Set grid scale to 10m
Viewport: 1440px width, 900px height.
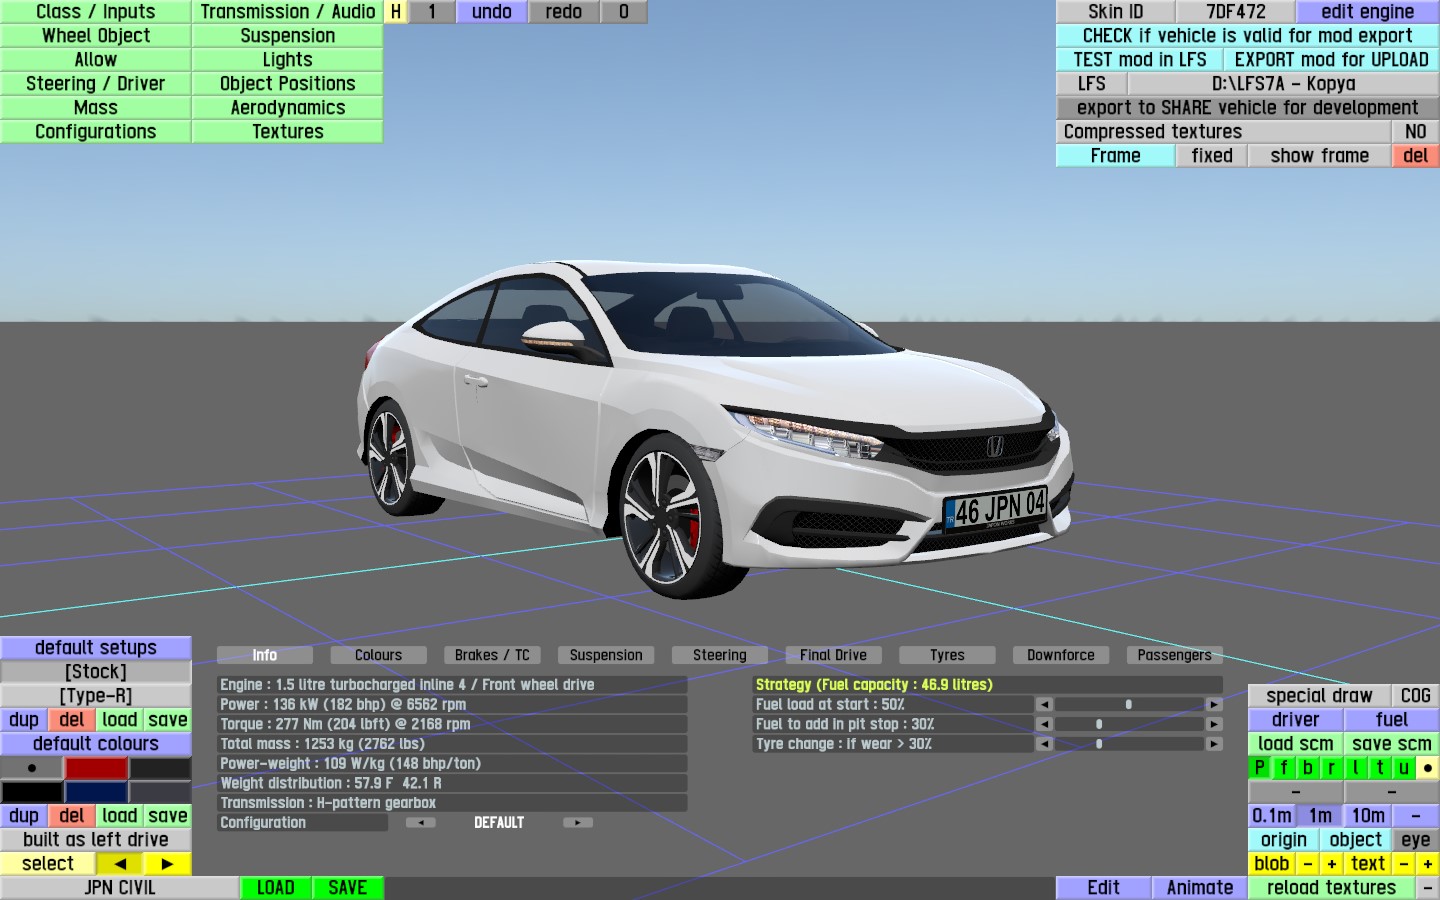point(1367,816)
